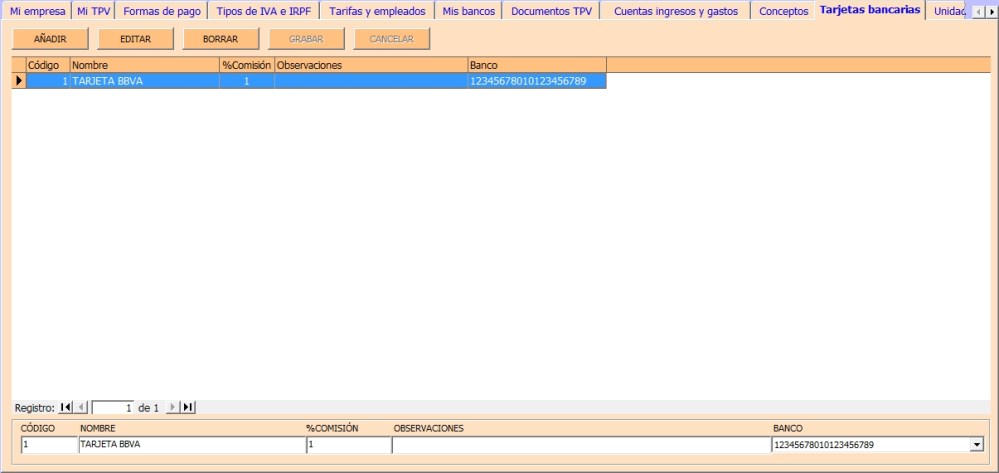Select row marker for TARJETA BBVA
Image resolution: width=999 pixels, height=473 pixels.
pyautogui.click(x=19, y=81)
